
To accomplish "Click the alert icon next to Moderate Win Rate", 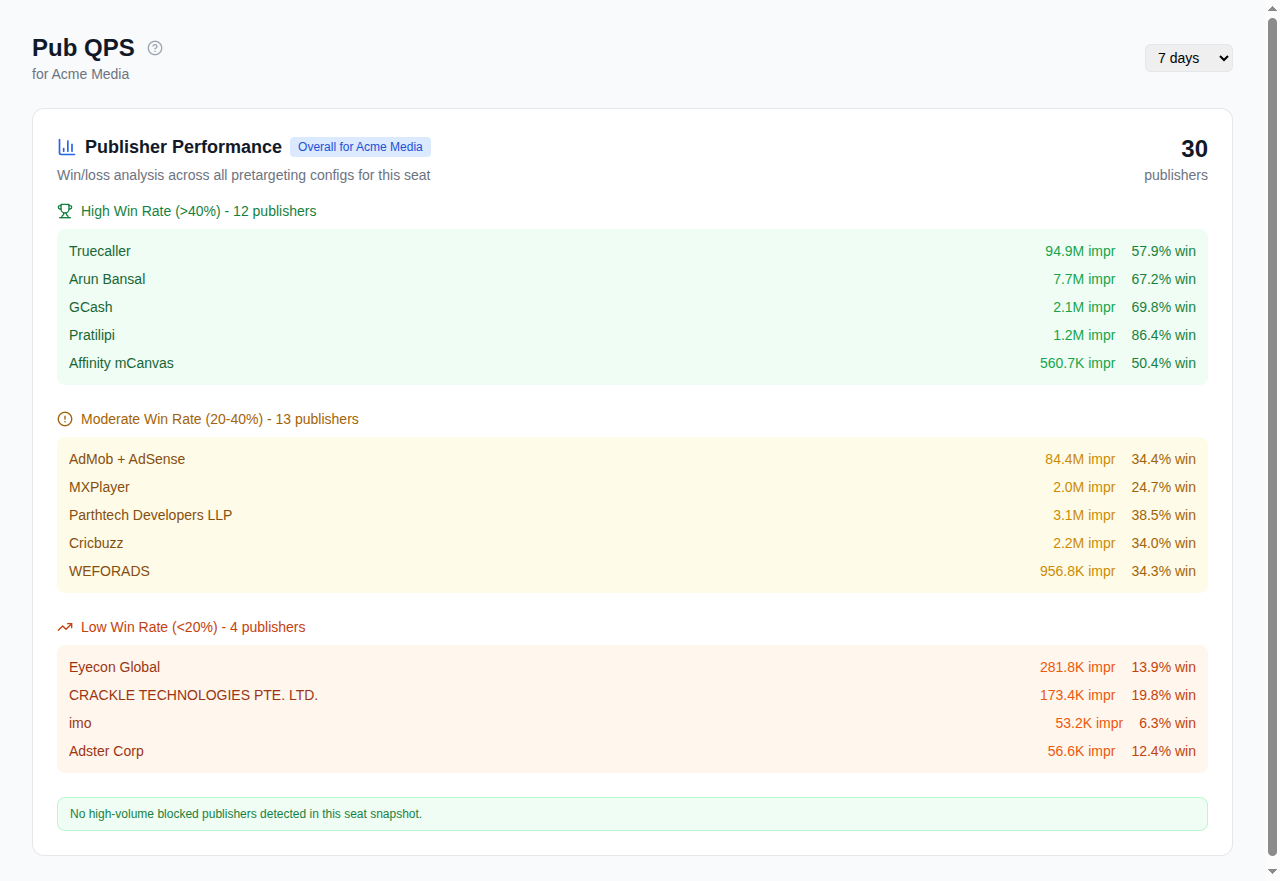I will 65,419.
